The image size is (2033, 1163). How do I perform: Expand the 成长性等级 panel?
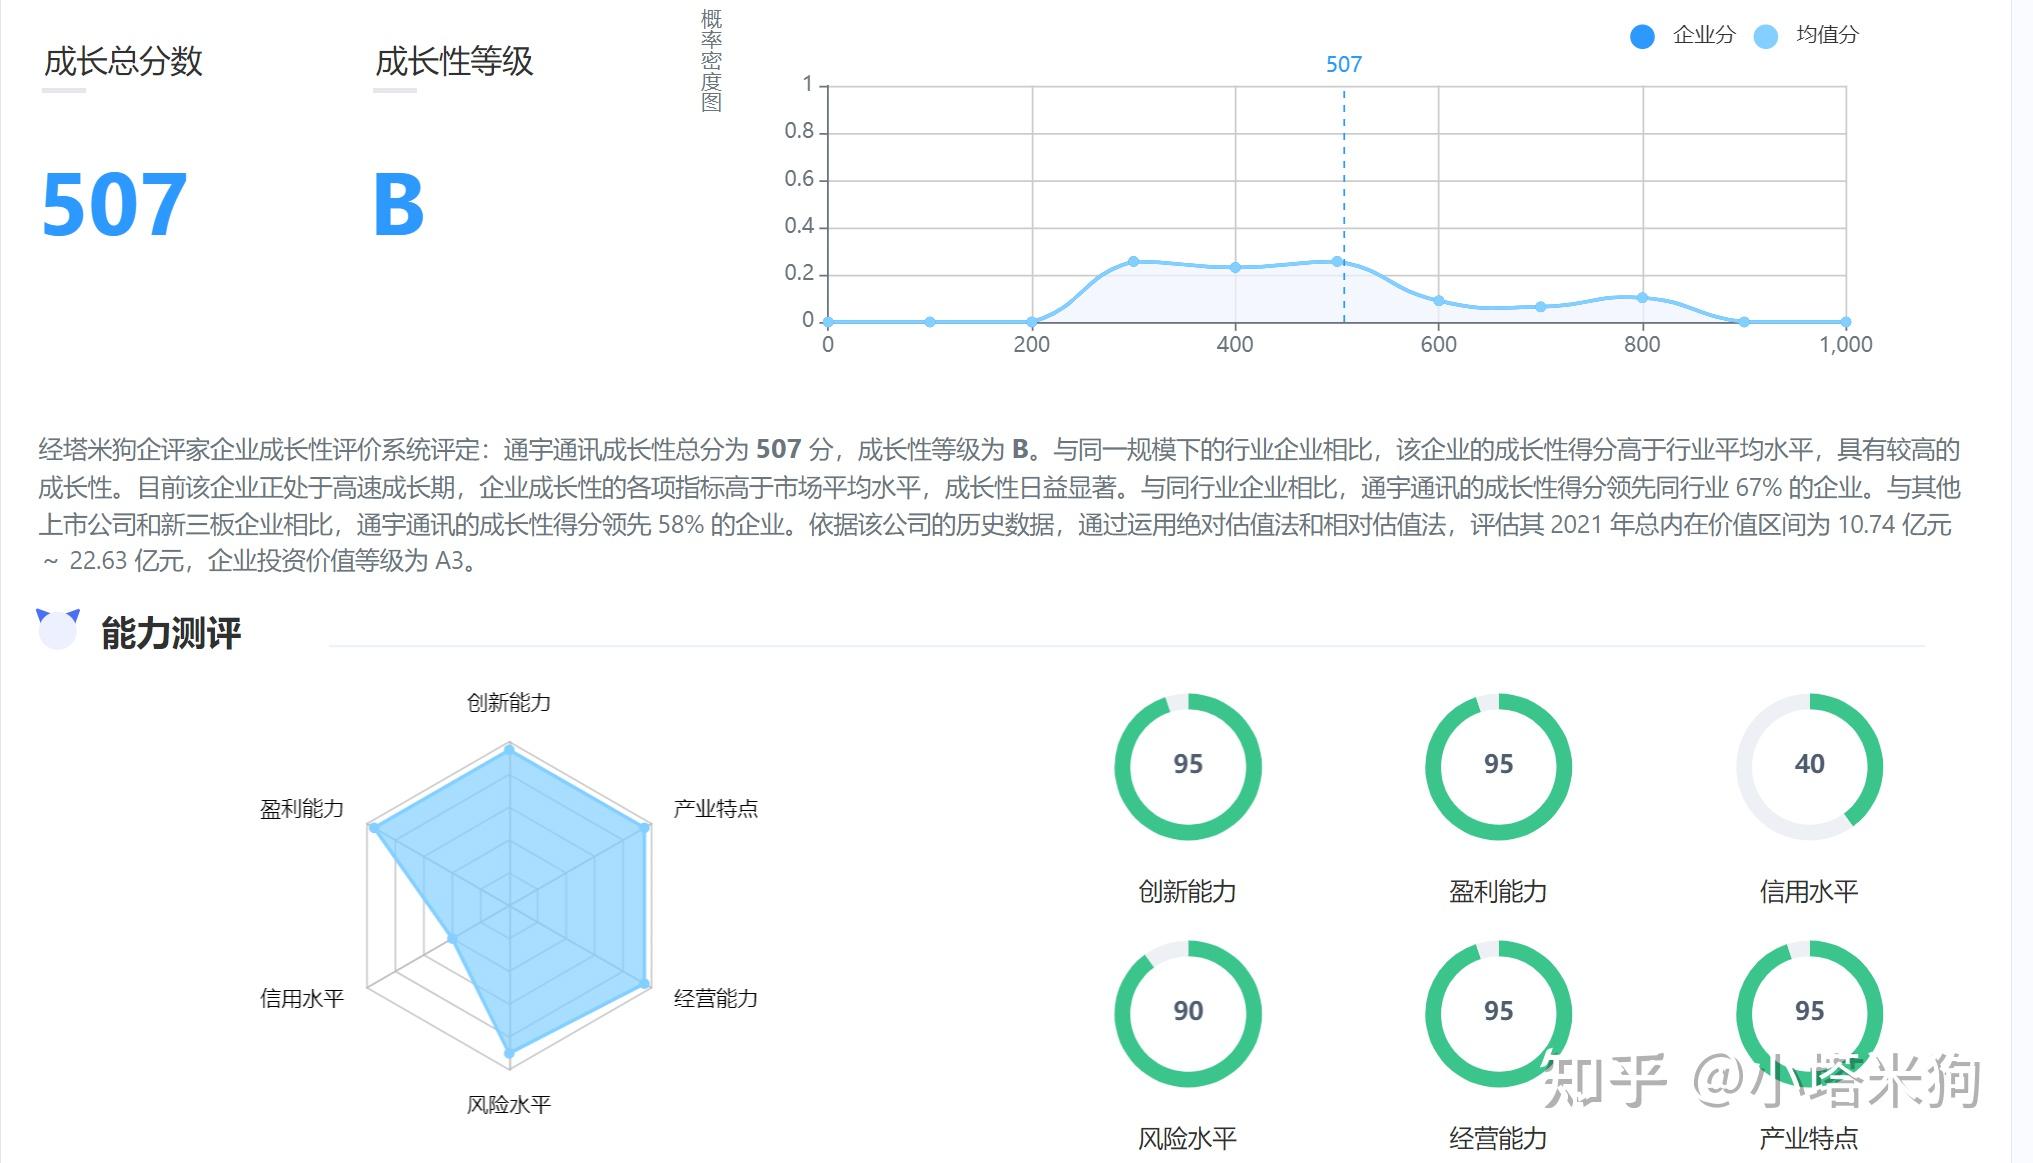(455, 62)
